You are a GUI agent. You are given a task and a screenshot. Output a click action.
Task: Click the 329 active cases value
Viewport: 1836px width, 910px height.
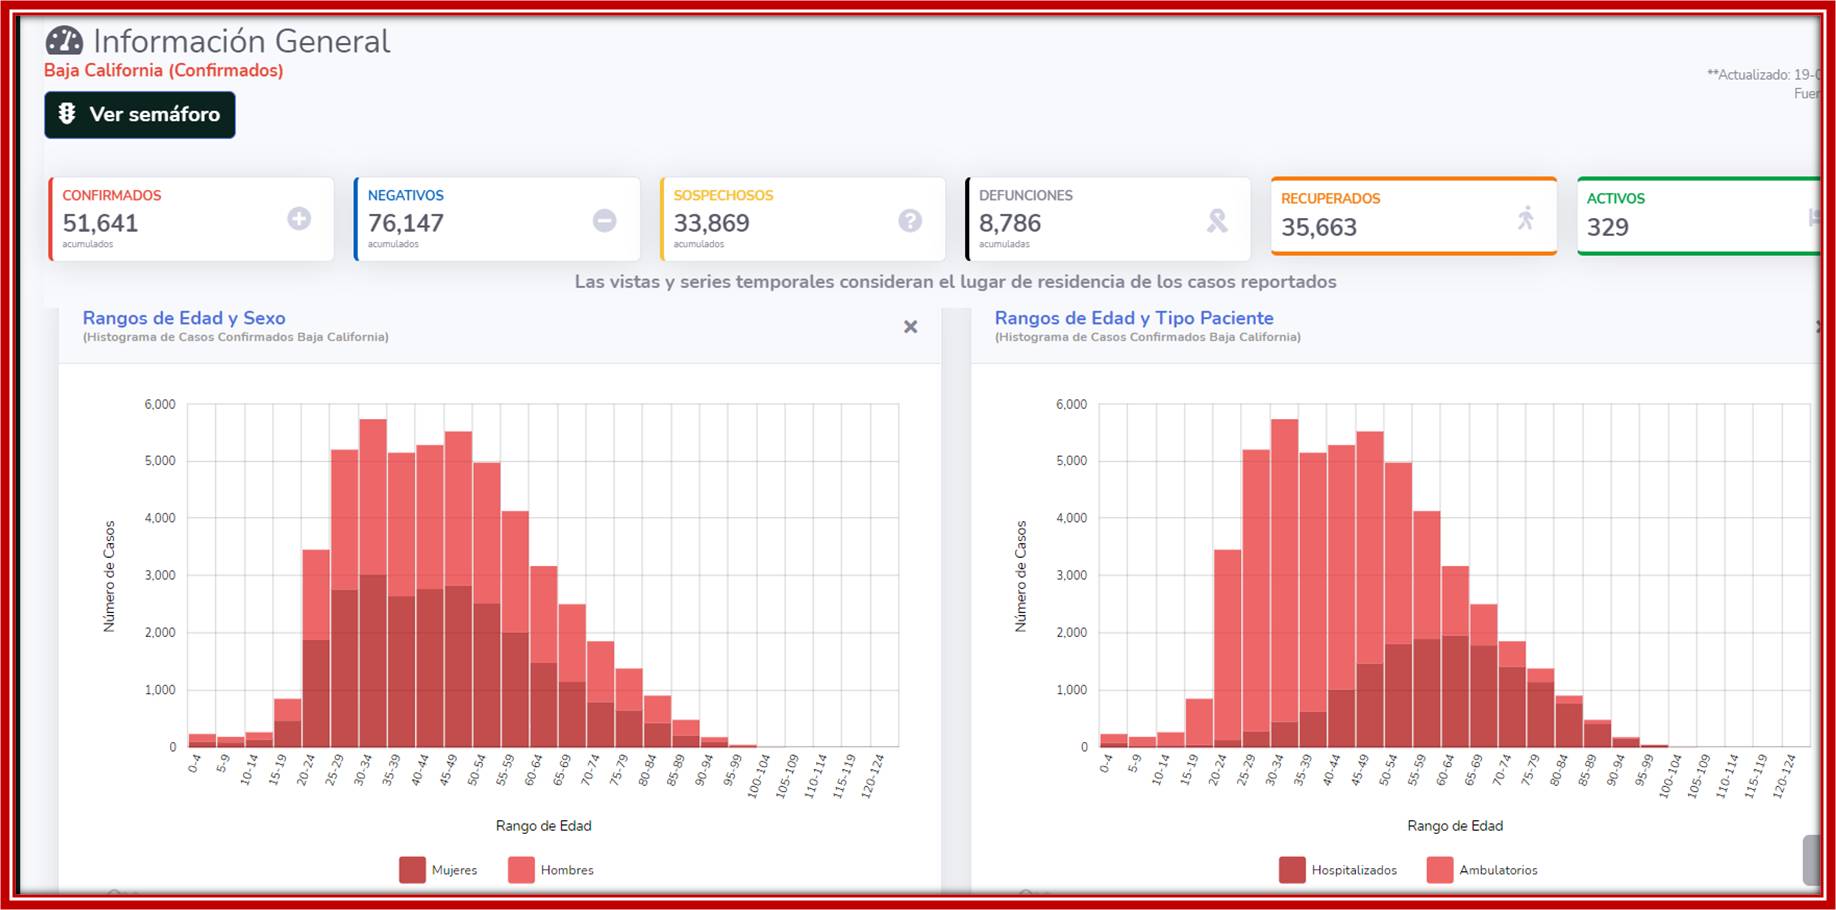point(1608,227)
